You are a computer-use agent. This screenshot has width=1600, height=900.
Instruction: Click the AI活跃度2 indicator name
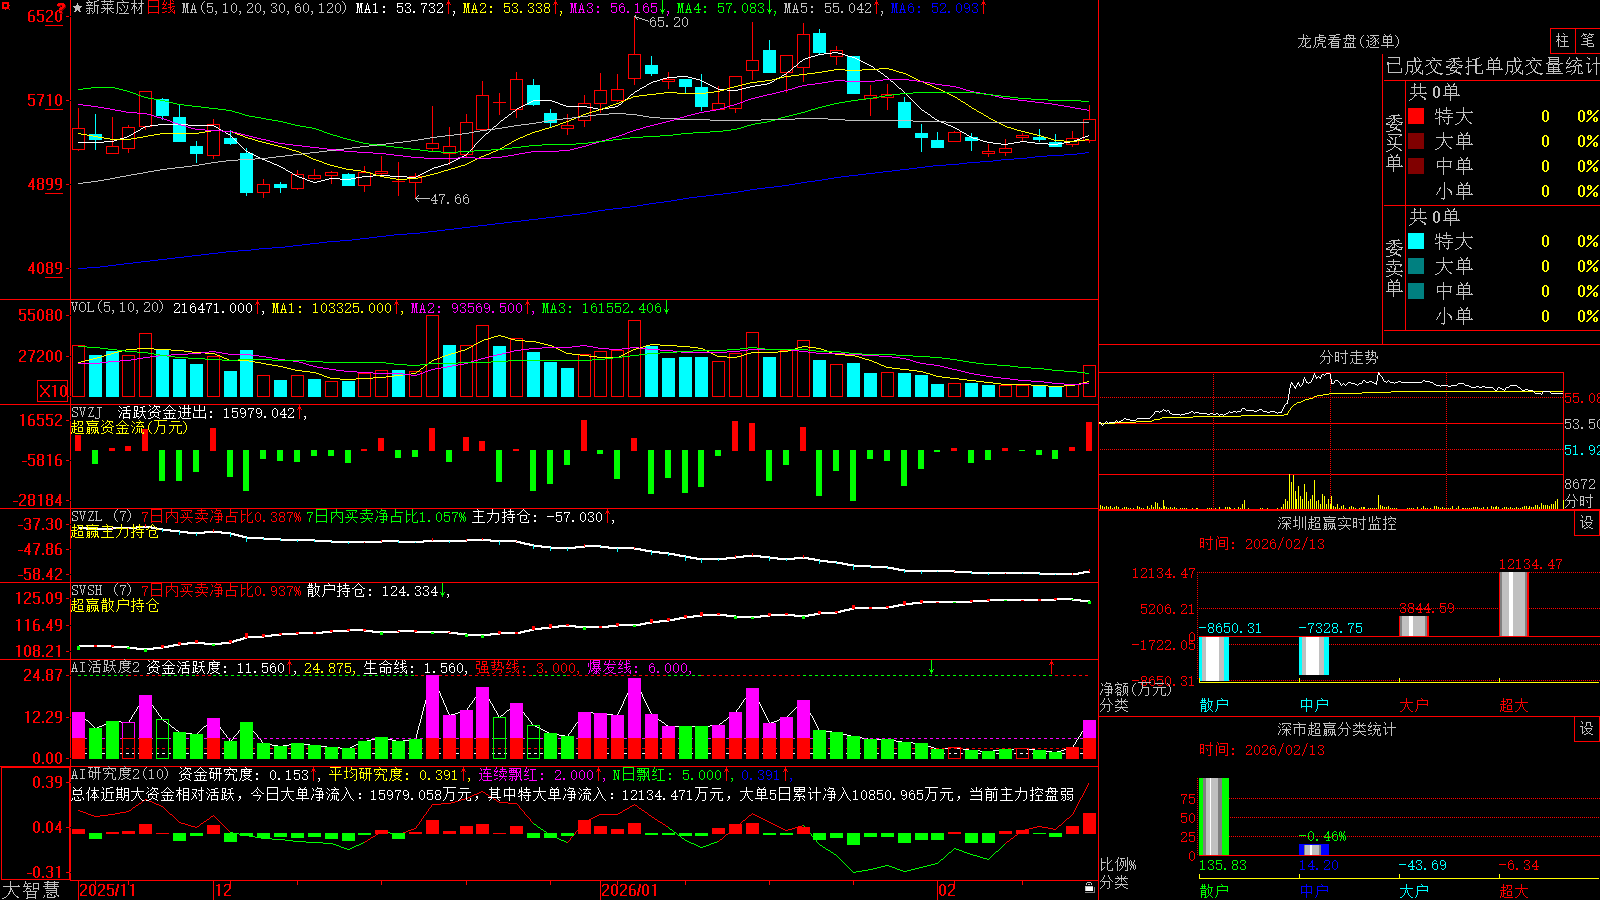click(106, 667)
